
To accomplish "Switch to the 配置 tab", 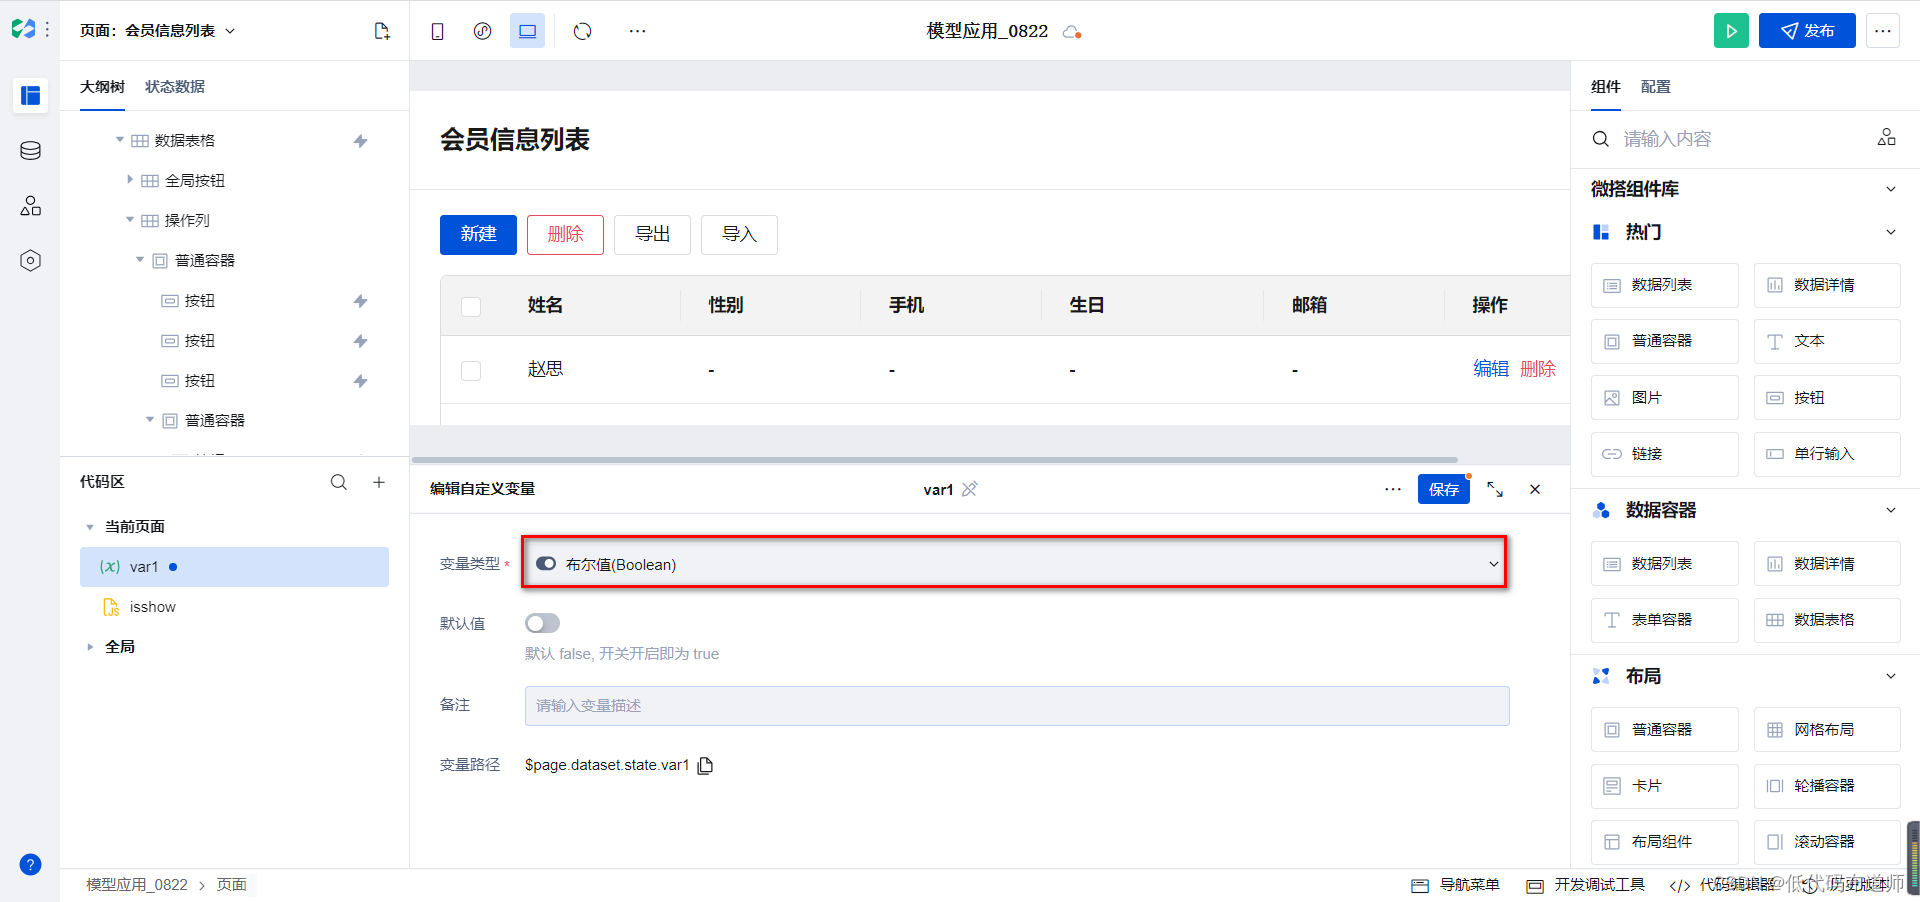I will click(x=1656, y=87).
